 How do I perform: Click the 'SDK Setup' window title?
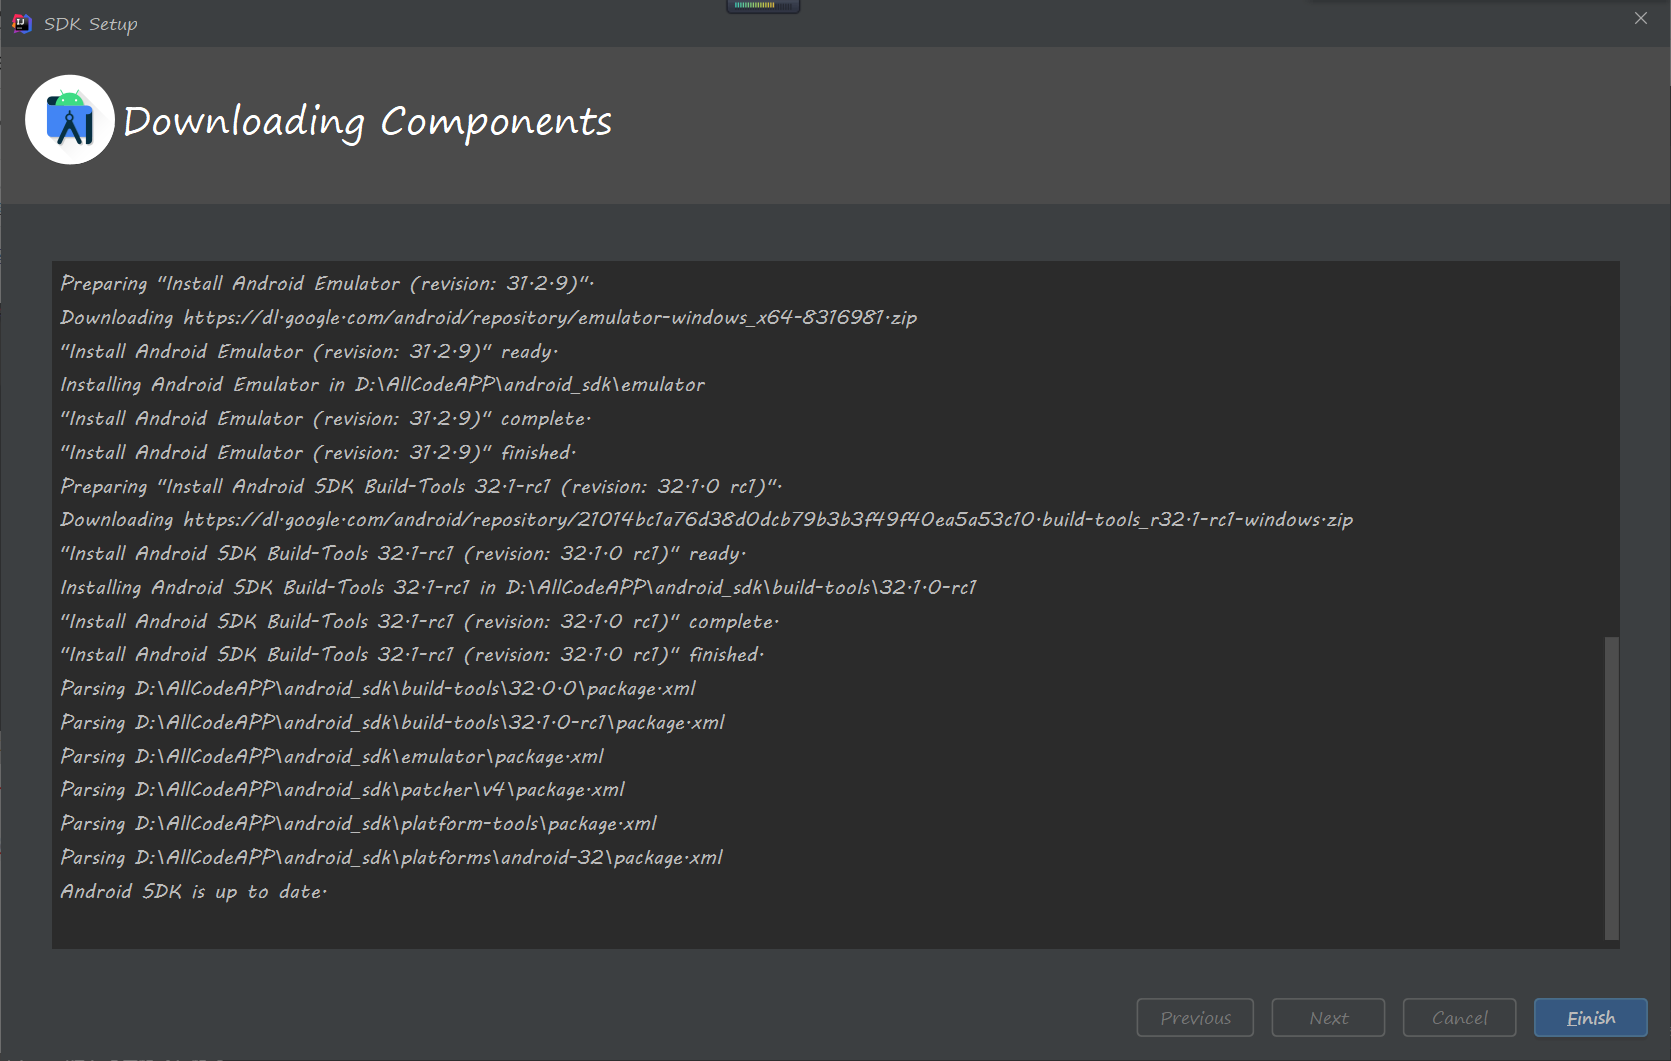coord(90,23)
